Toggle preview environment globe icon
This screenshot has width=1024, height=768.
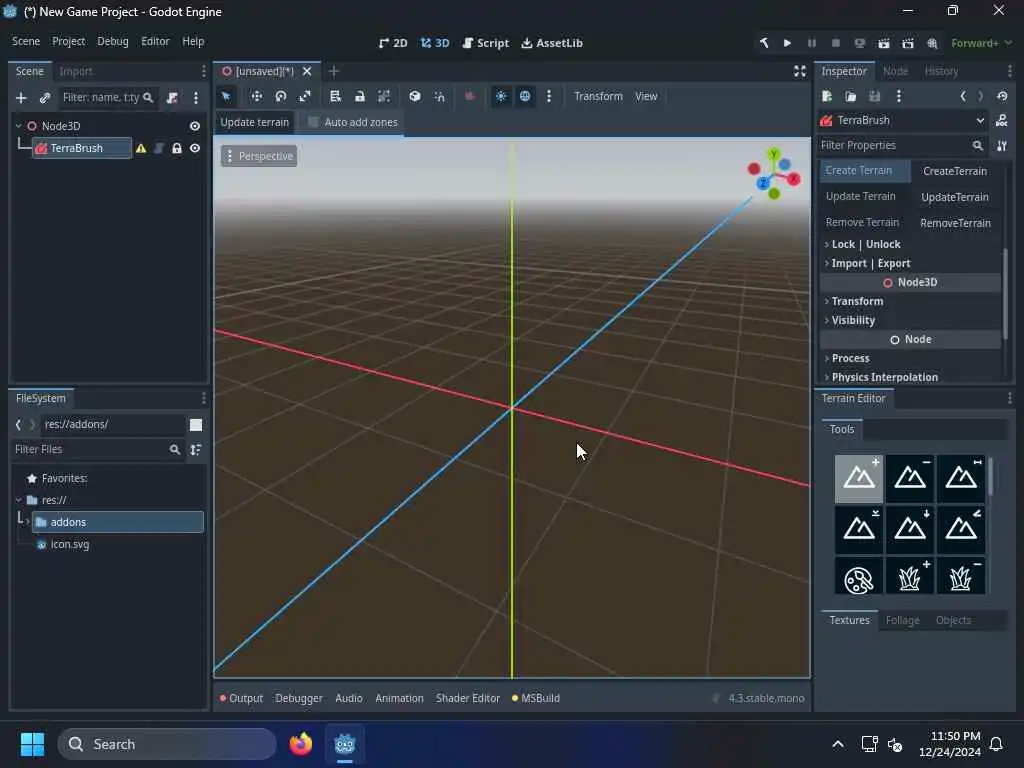point(525,97)
